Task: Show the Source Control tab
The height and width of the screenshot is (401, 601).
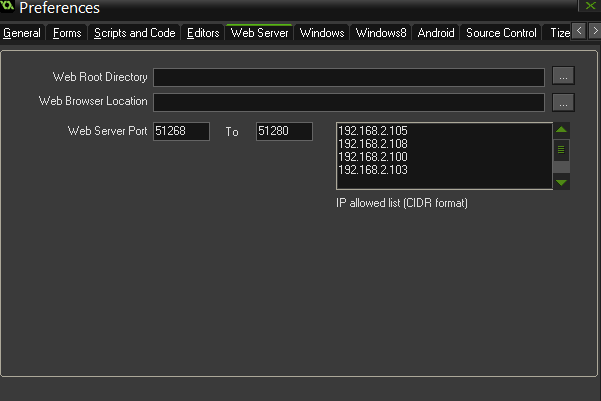Action: 501,33
